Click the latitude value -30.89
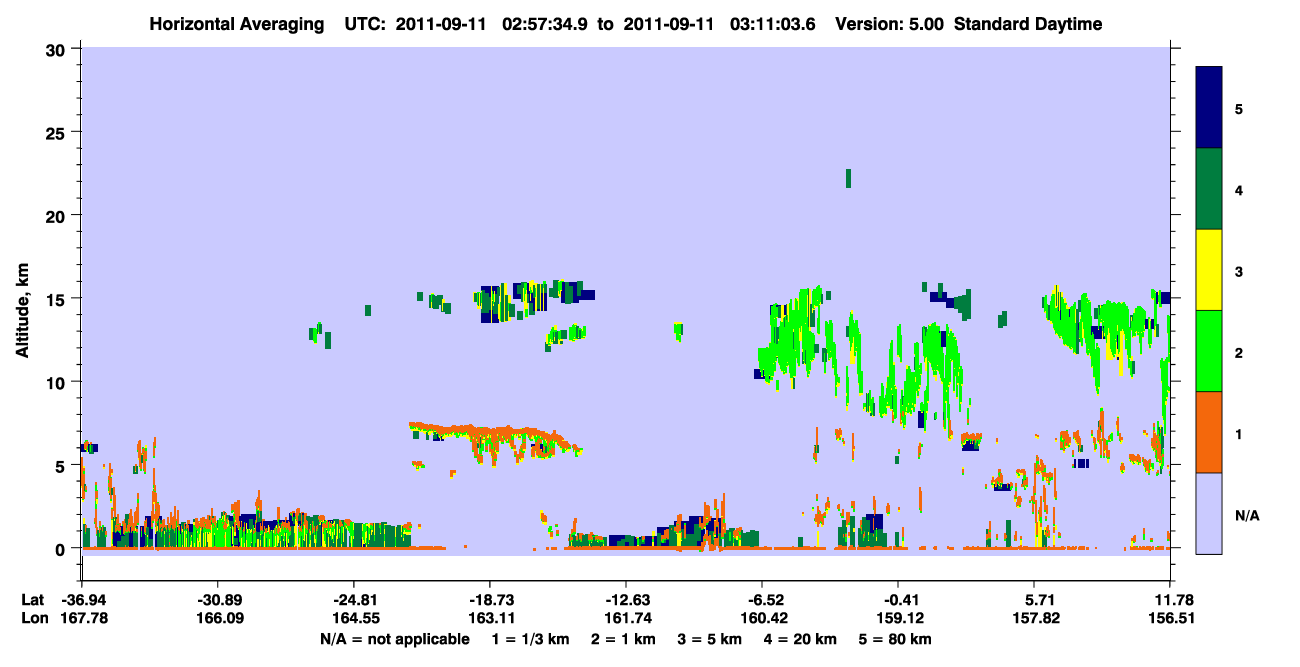Viewport: 1300px width, 667px height. pos(217,600)
